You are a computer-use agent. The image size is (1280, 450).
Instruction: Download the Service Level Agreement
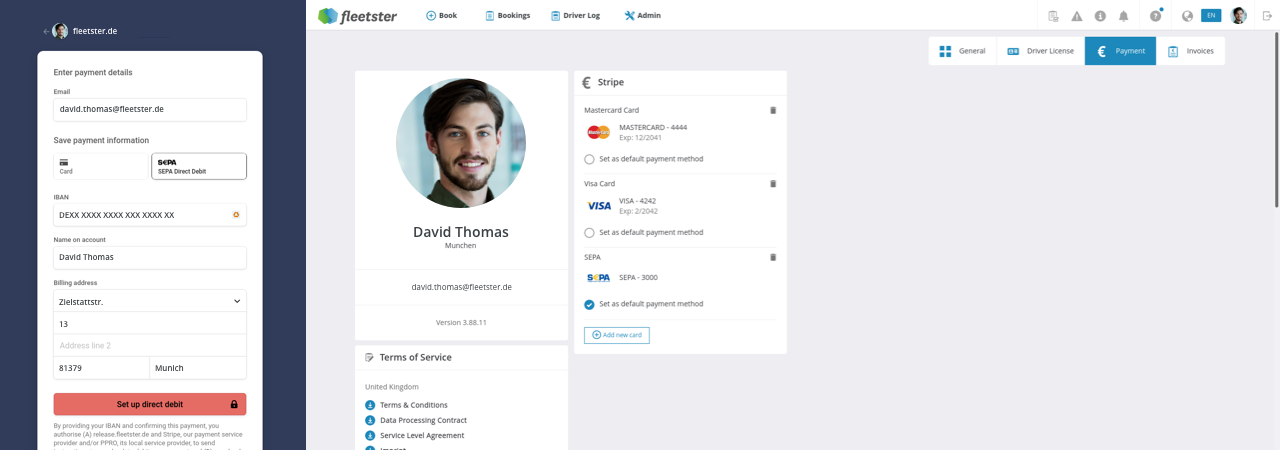tap(370, 435)
